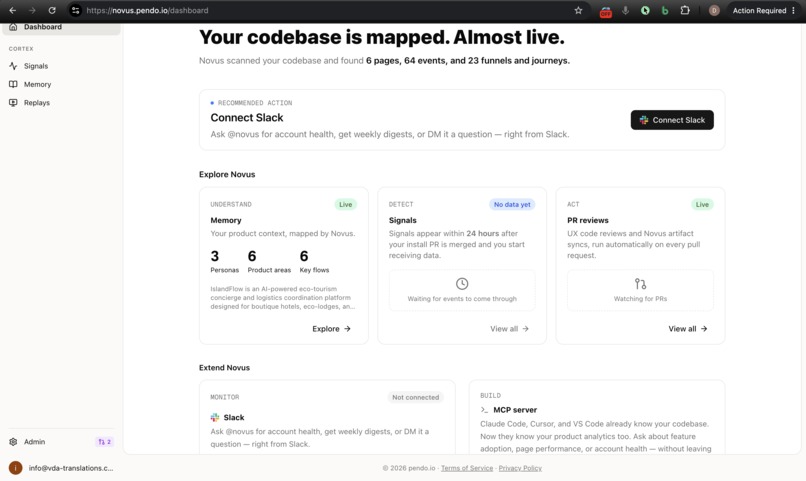The width and height of the screenshot is (806, 481).
Task: Click the No data yet badge
Action: coord(512,205)
